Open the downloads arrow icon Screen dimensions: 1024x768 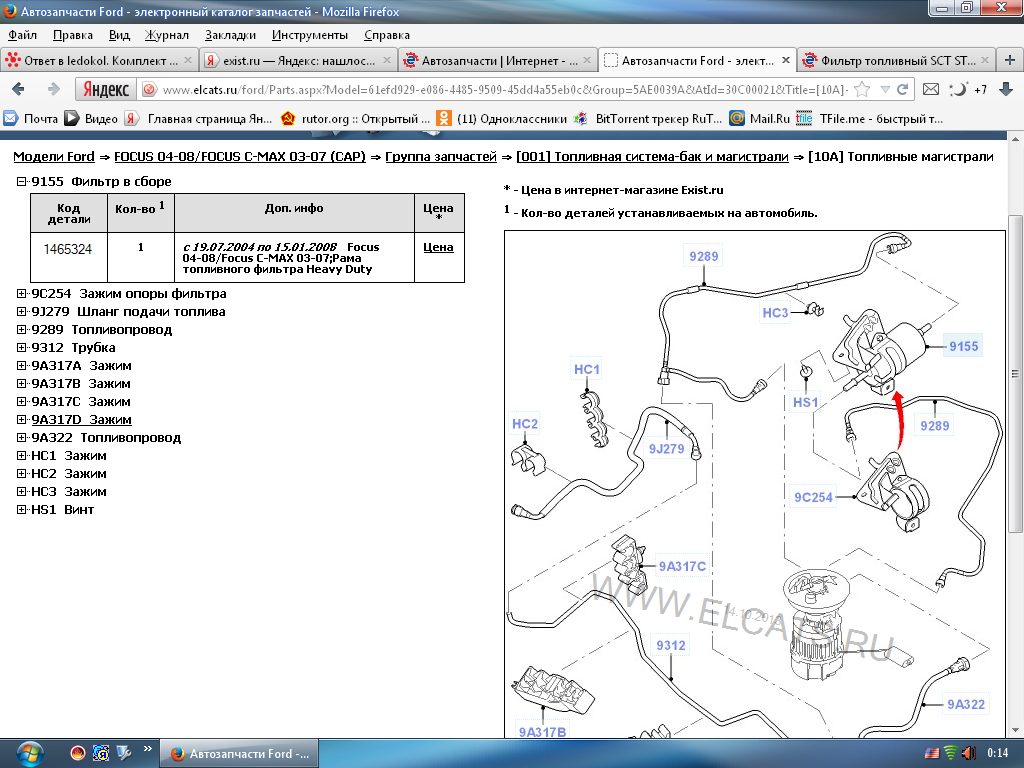point(1006,89)
